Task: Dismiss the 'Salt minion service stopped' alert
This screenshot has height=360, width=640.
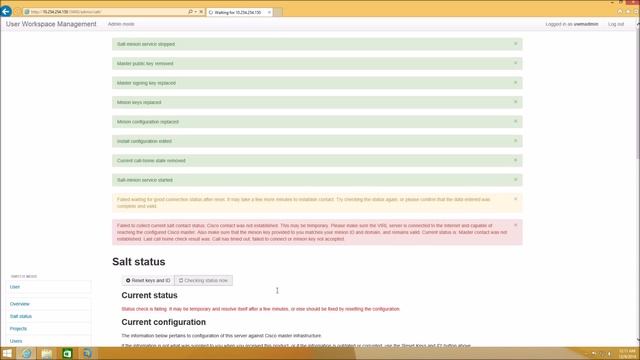Action: point(516,44)
